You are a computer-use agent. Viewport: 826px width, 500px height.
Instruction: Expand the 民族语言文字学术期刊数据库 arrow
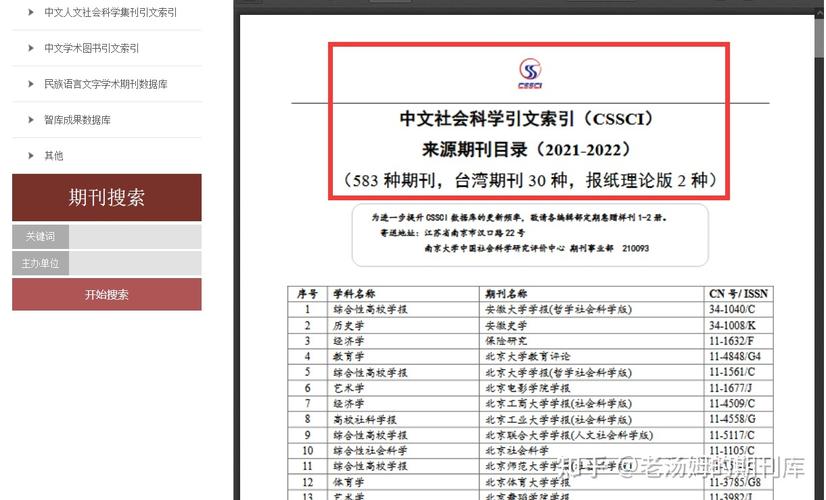[x=31, y=84]
